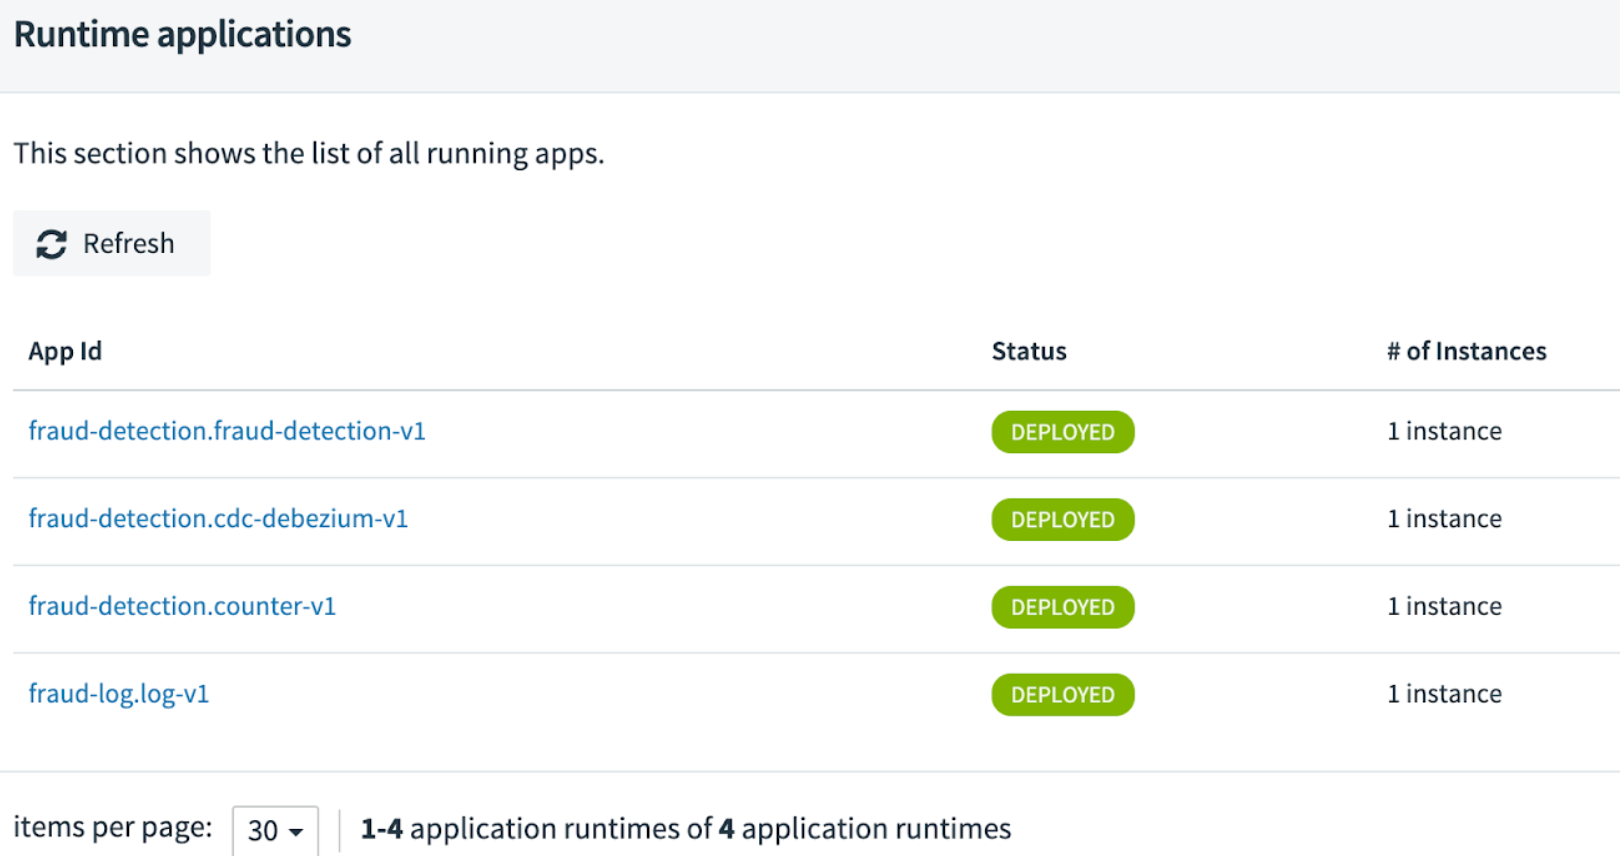Open fraud-detection.fraud-detection-v1 app link
The width and height of the screenshot is (1620, 856).
tap(227, 431)
